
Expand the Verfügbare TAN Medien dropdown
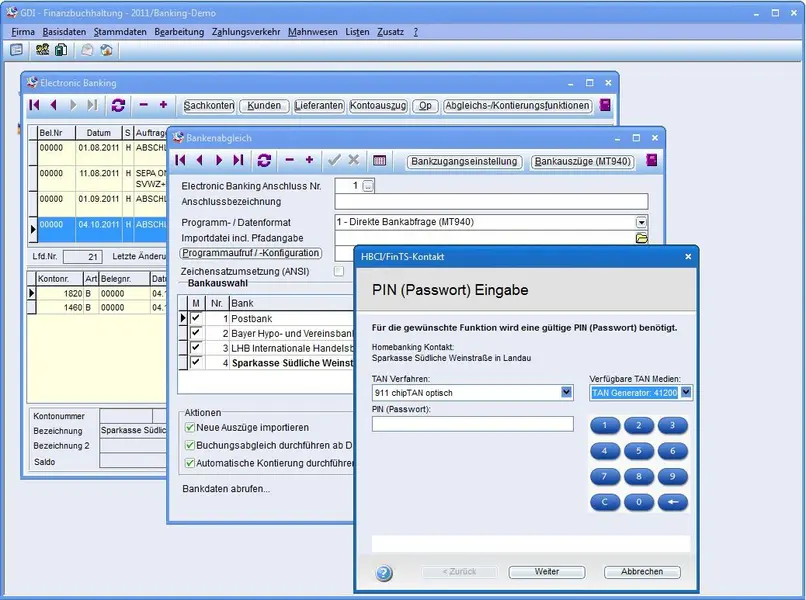[x=686, y=393]
